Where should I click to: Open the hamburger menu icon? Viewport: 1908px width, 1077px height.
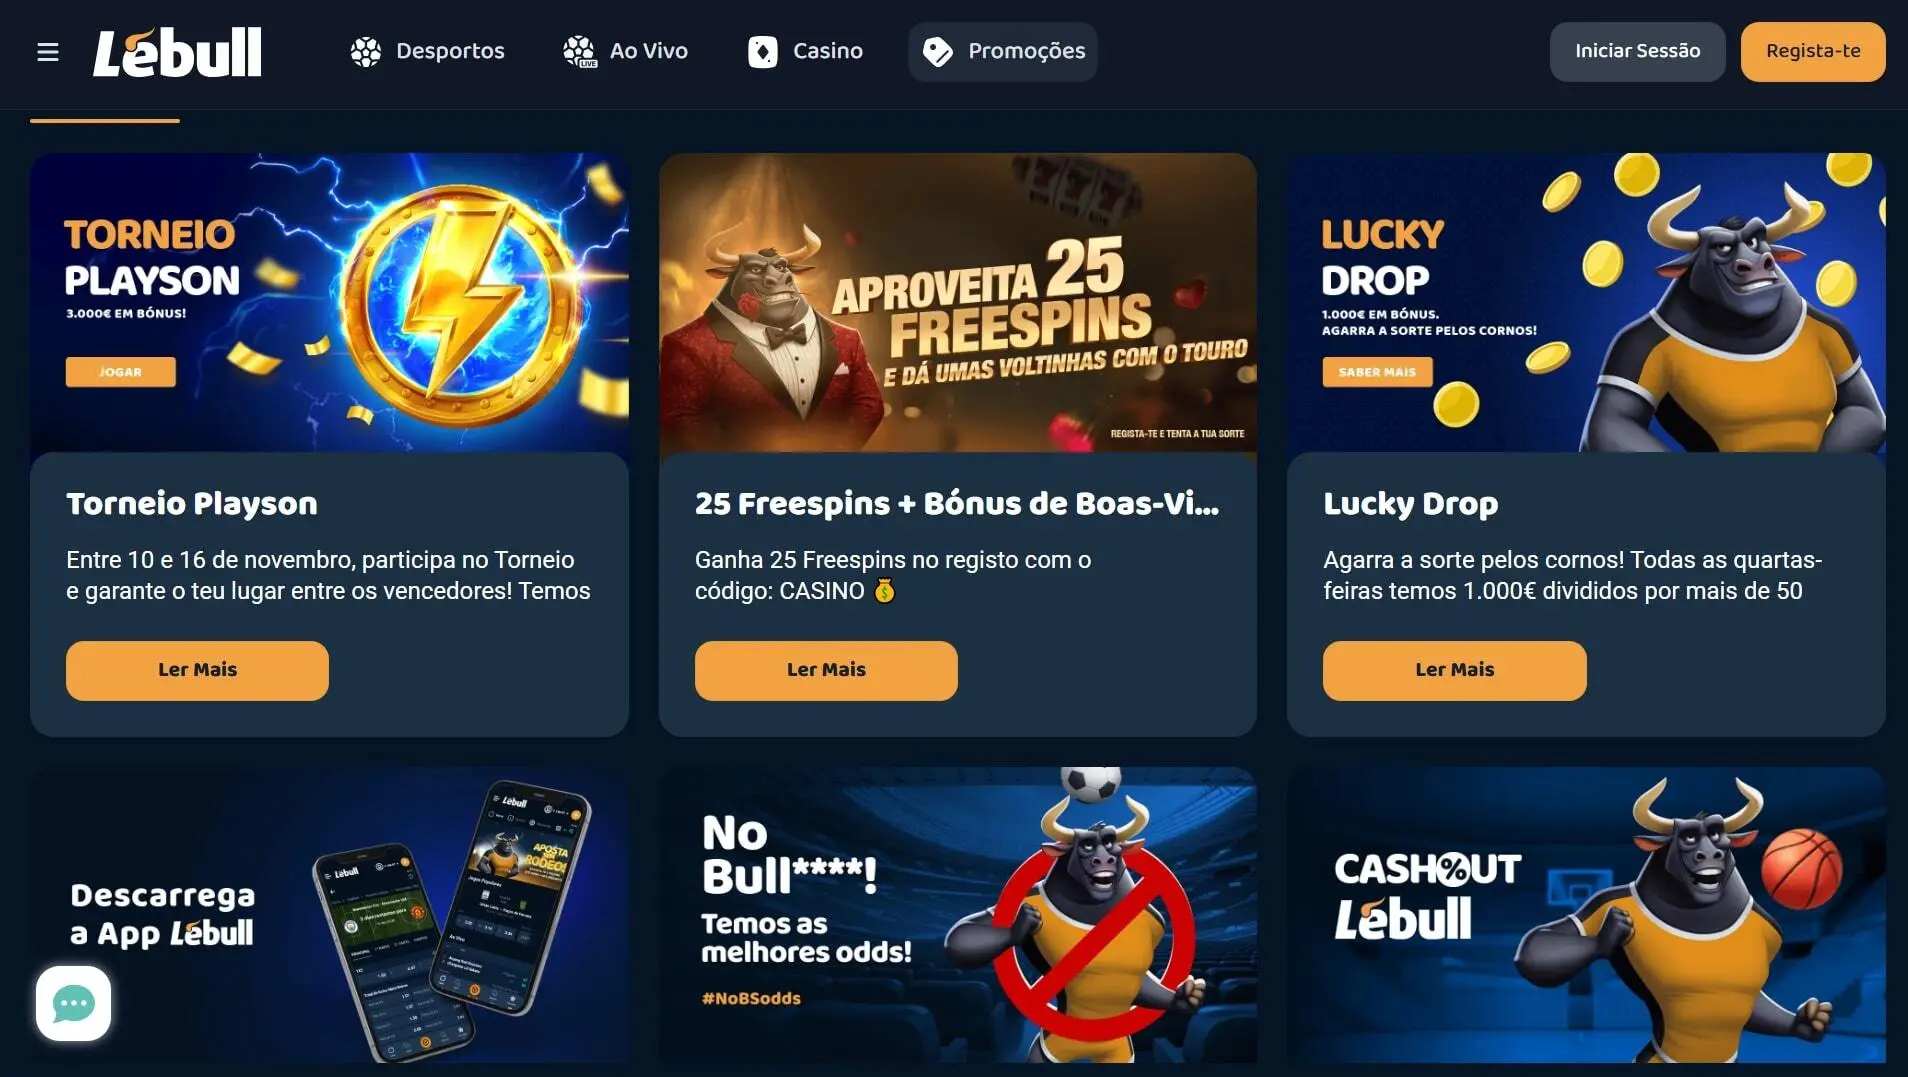coord(47,52)
